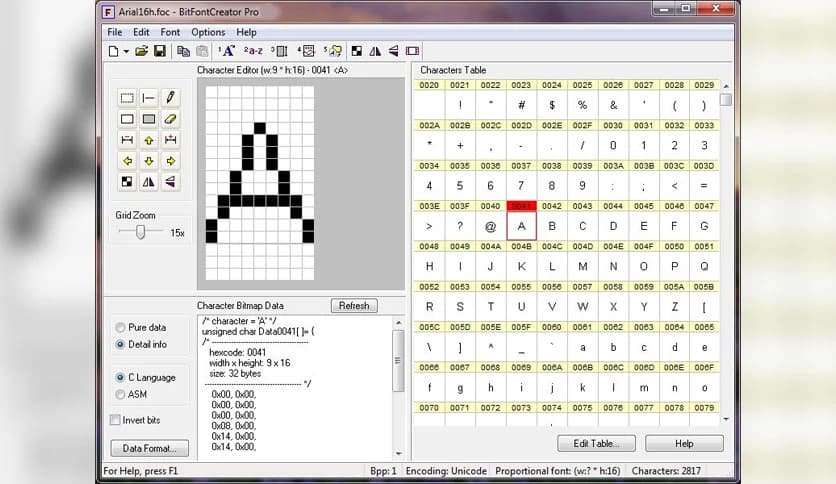Click flip vertical tool in editor palette

point(170,182)
